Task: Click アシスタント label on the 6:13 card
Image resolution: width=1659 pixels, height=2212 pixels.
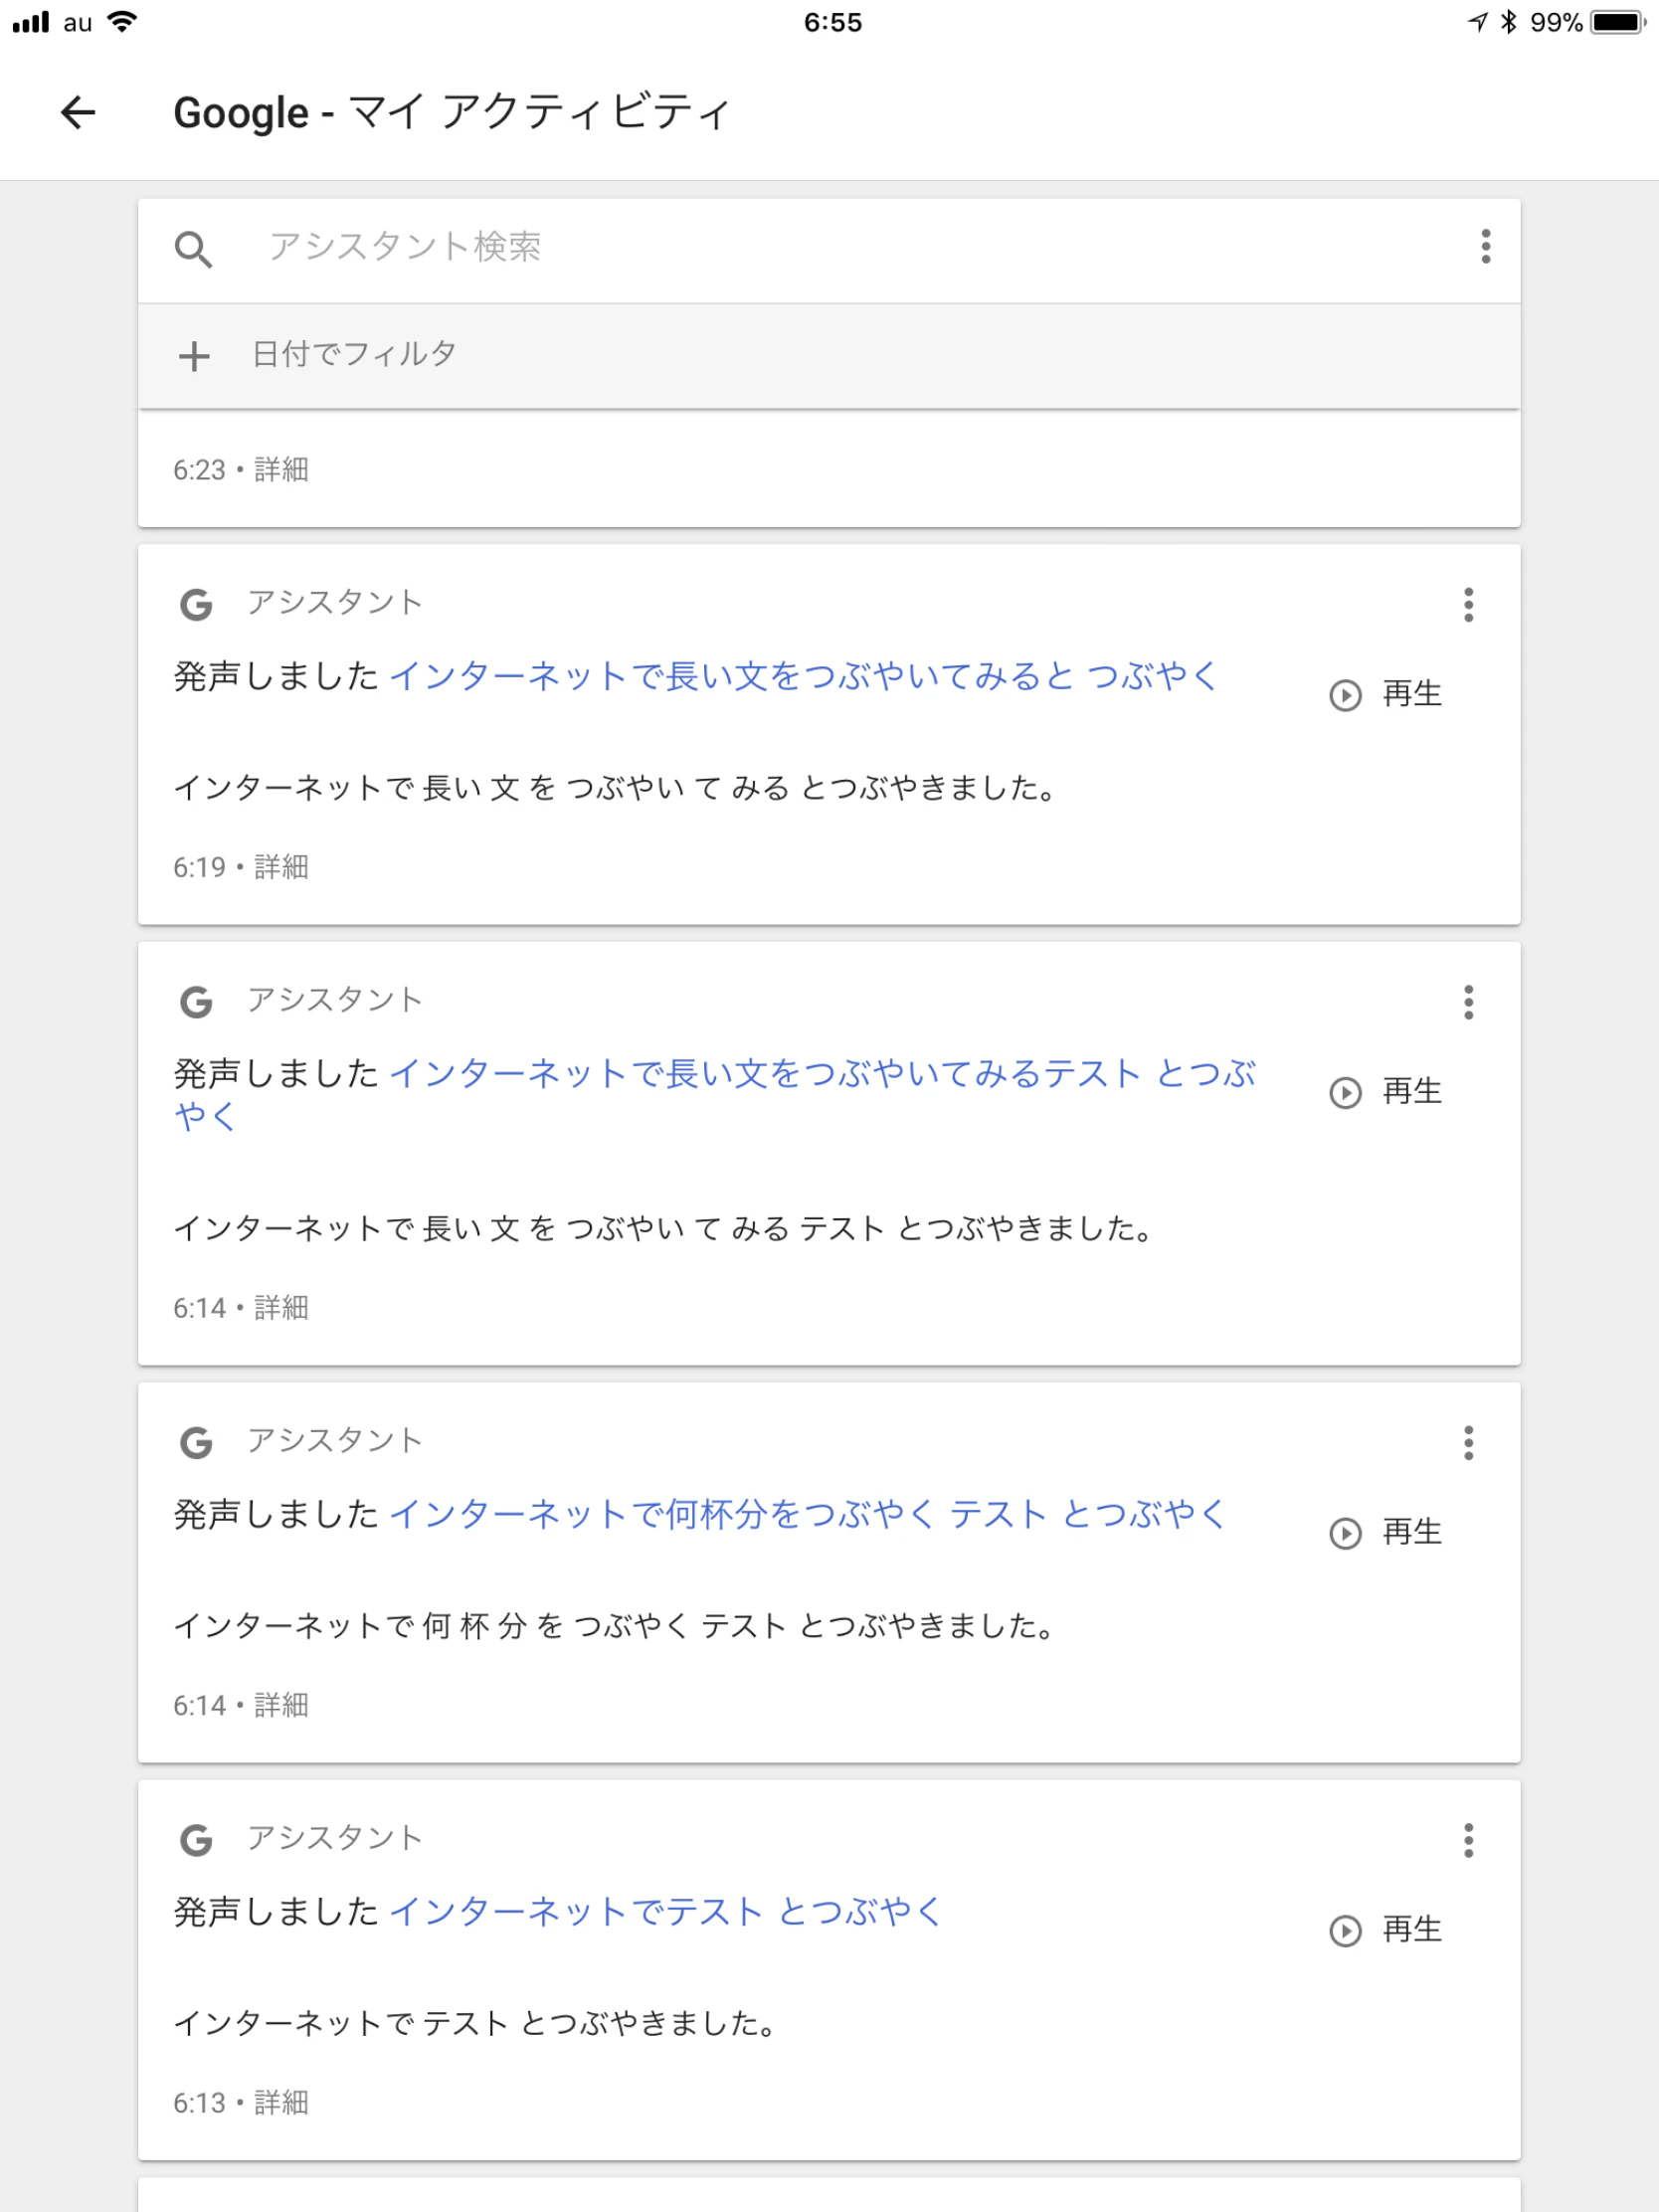Action: (x=335, y=1838)
